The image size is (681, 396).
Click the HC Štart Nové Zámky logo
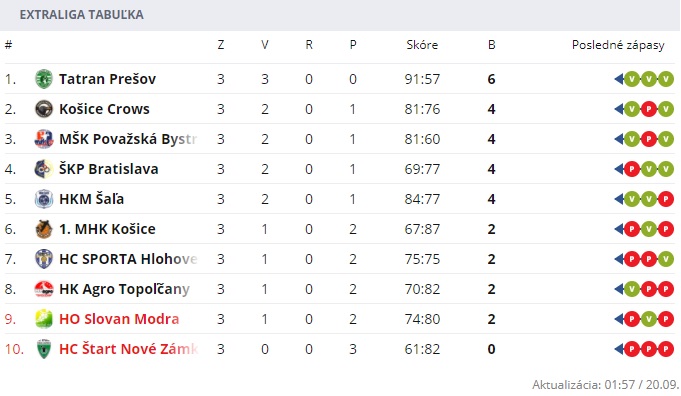(44, 349)
